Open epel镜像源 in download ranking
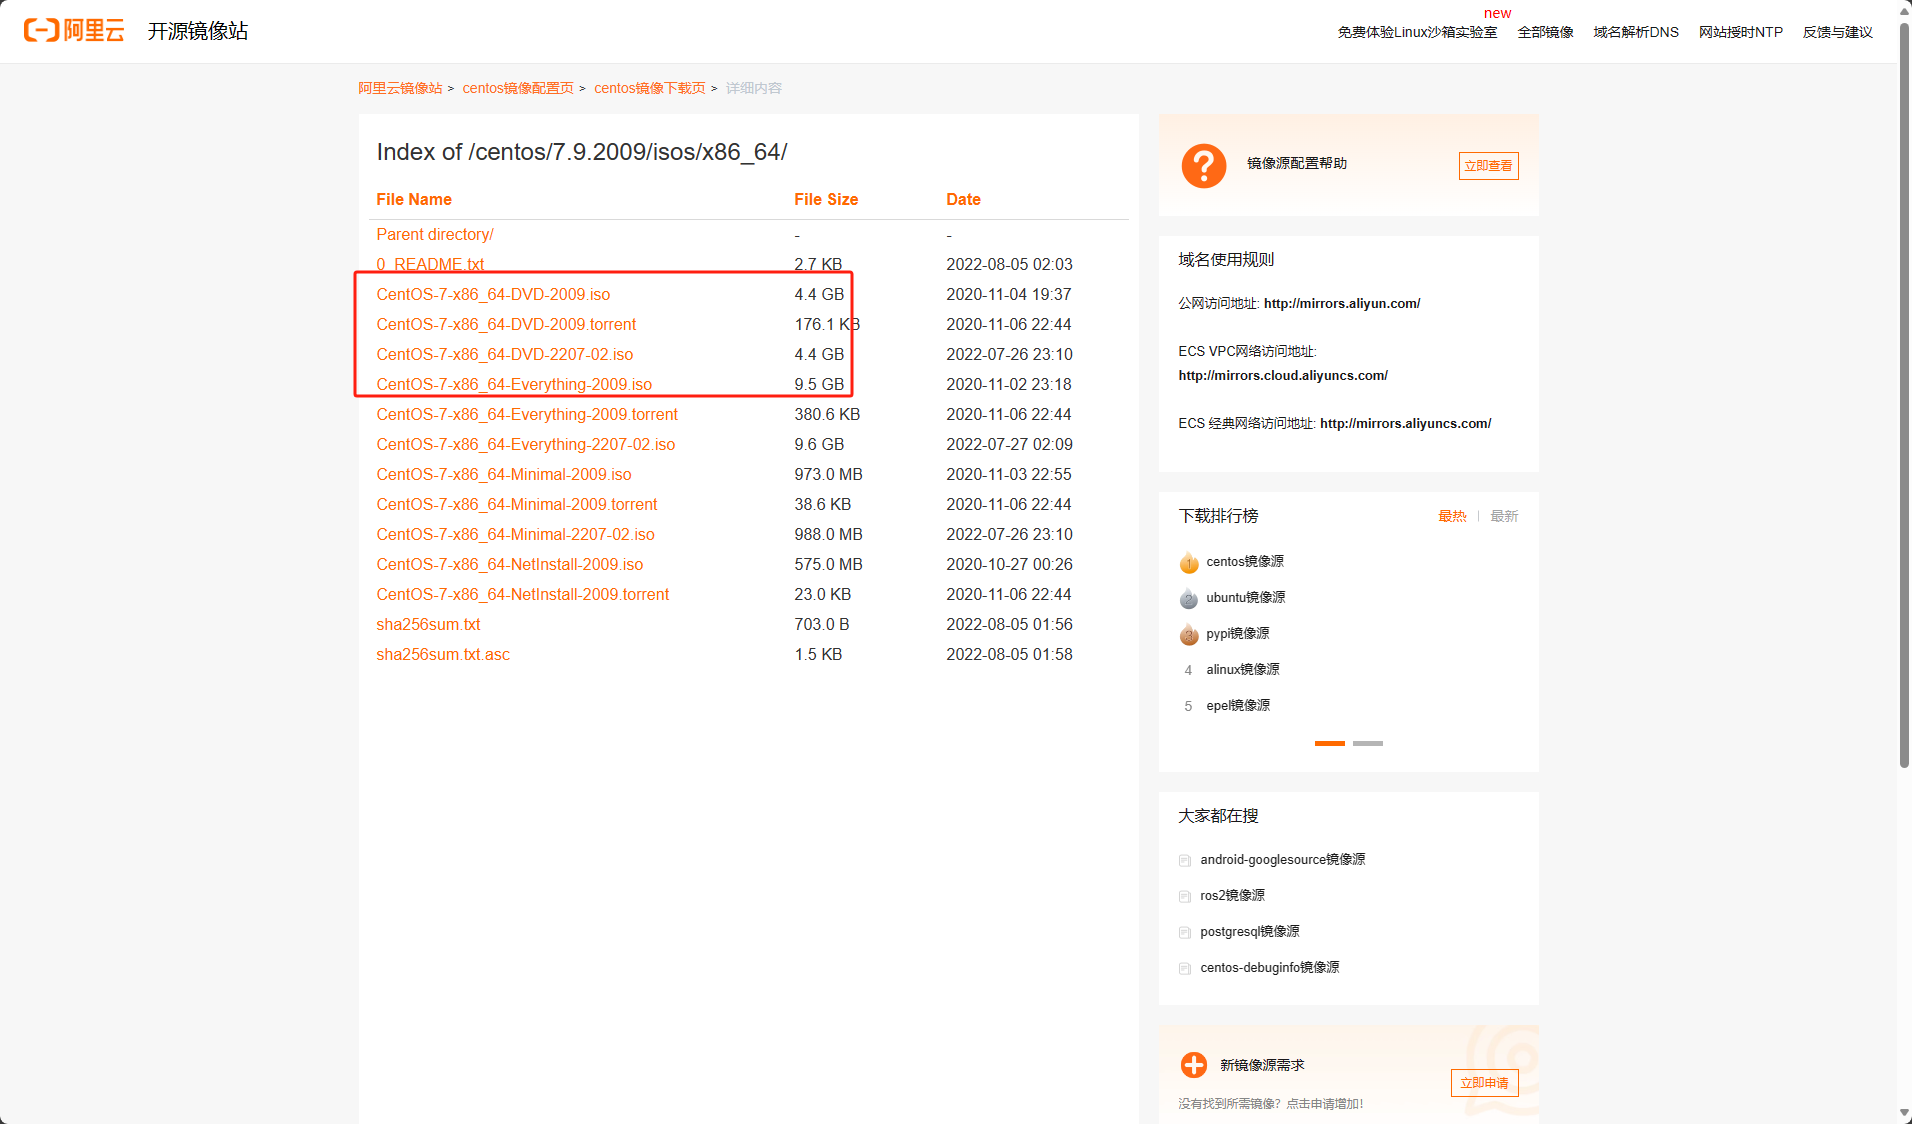Viewport: 1912px width, 1124px height. click(1238, 706)
